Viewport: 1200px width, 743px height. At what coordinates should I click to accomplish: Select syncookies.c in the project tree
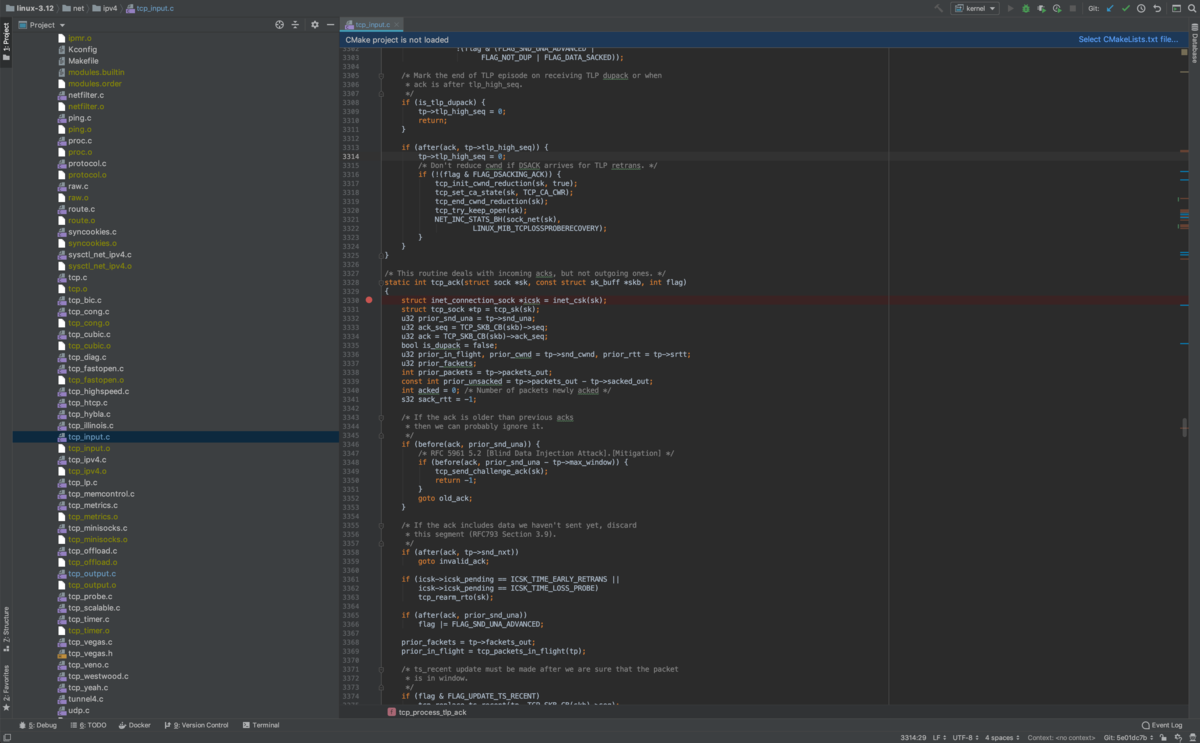[x=85, y=231]
